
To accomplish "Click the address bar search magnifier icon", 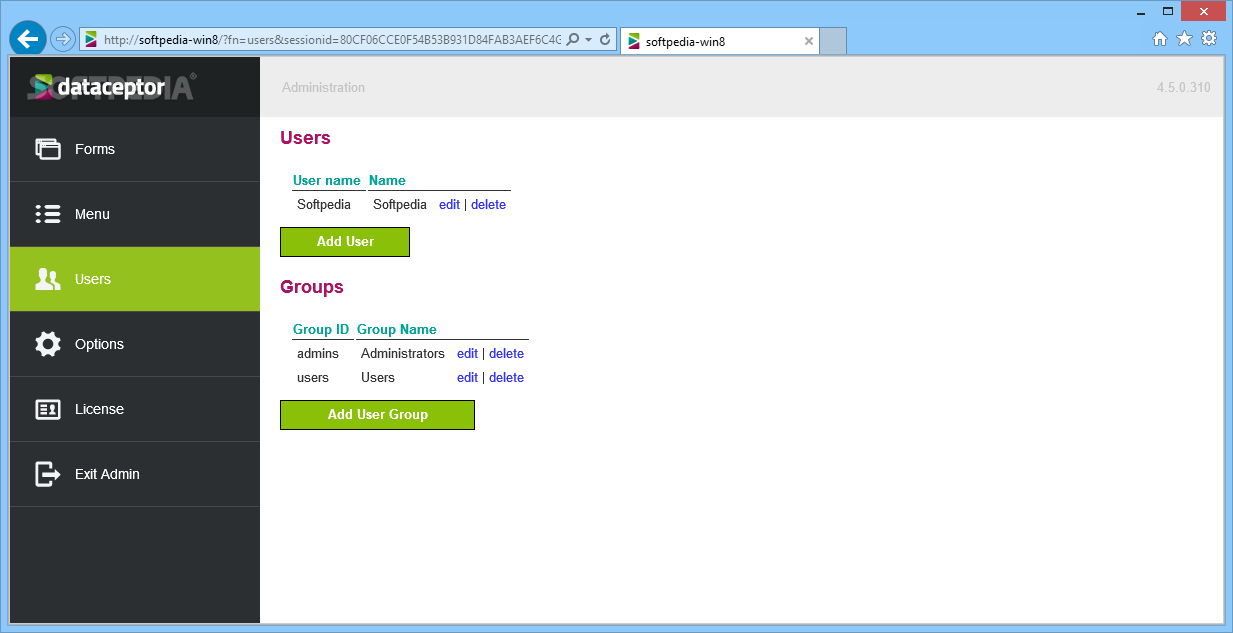I will point(573,40).
